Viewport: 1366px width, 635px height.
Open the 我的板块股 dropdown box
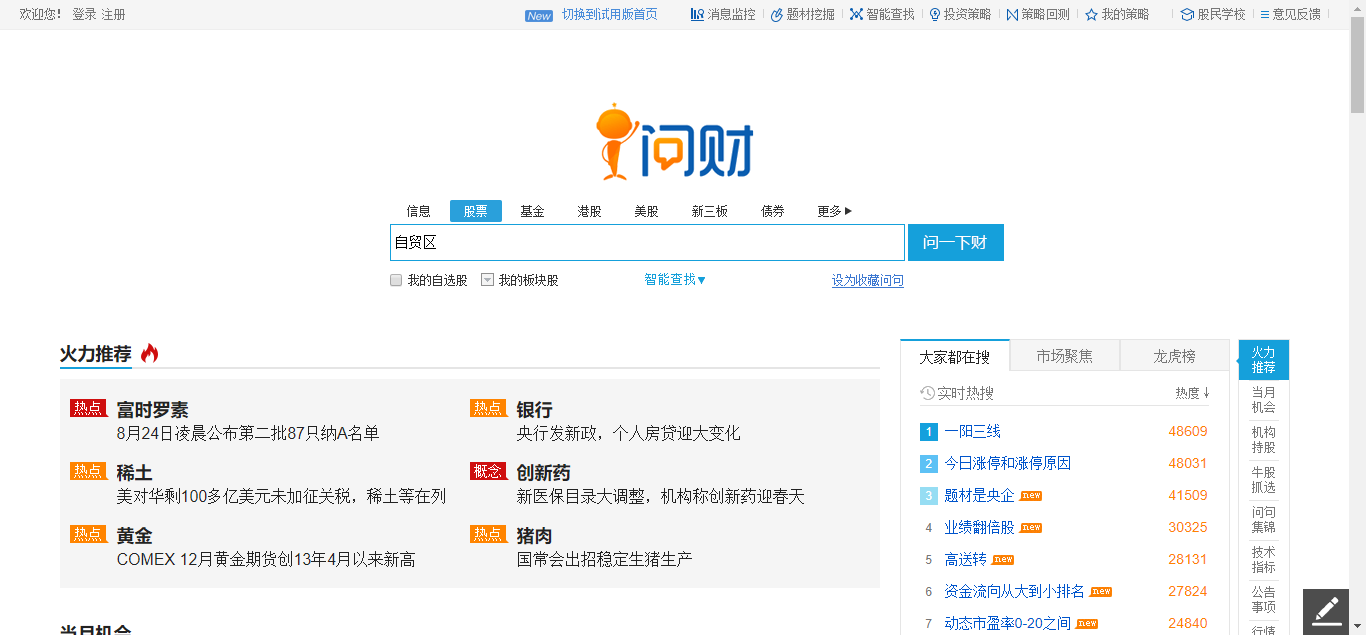point(488,280)
